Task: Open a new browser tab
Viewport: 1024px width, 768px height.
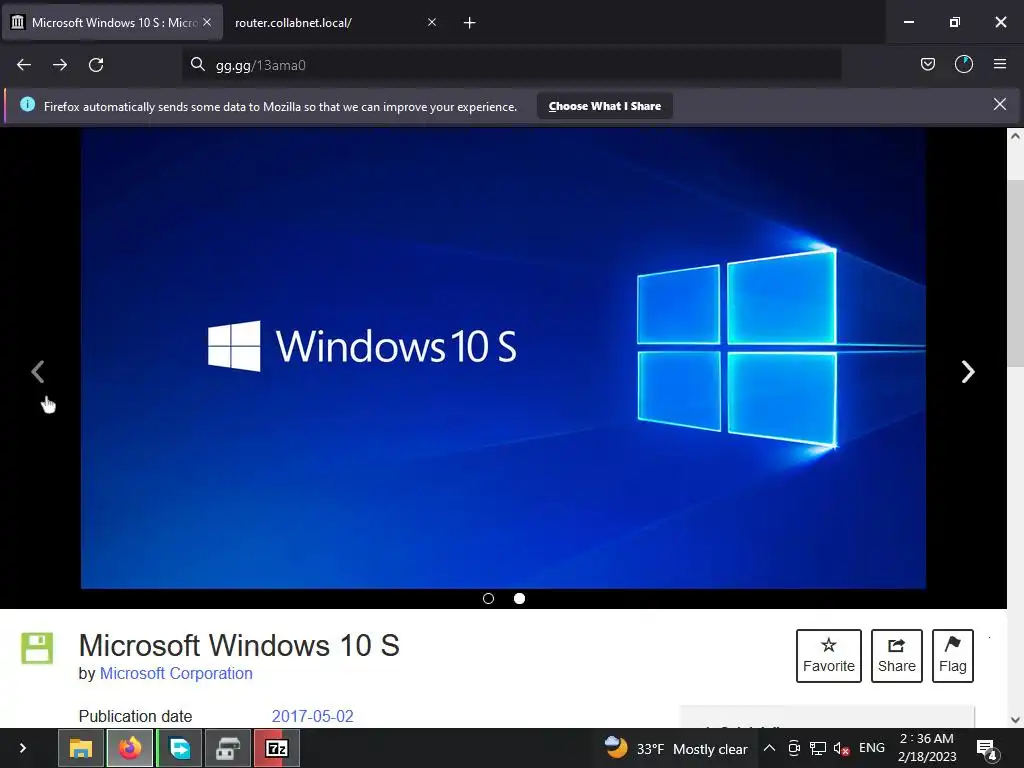Action: click(469, 23)
